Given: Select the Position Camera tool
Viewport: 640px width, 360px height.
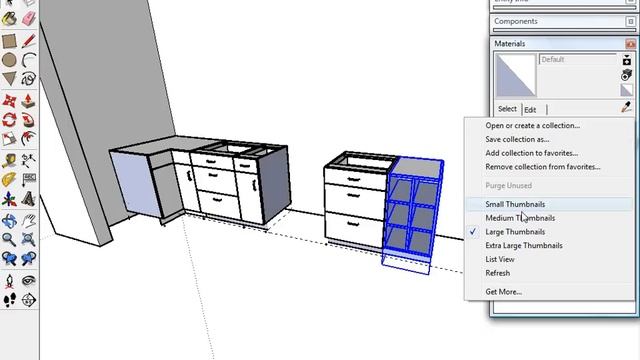Looking at the screenshot, I should (9, 281).
